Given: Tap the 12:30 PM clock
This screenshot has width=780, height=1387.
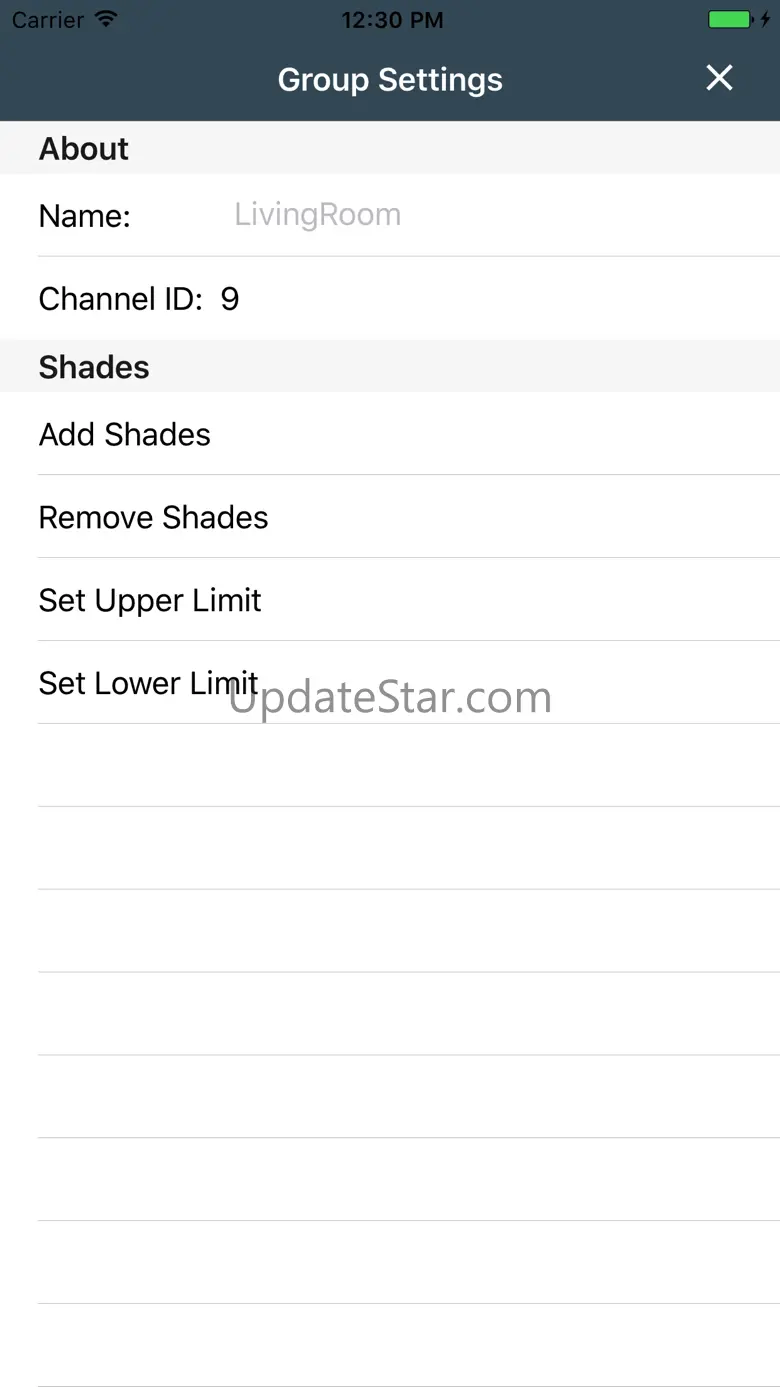Looking at the screenshot, I should click(391, 19).
